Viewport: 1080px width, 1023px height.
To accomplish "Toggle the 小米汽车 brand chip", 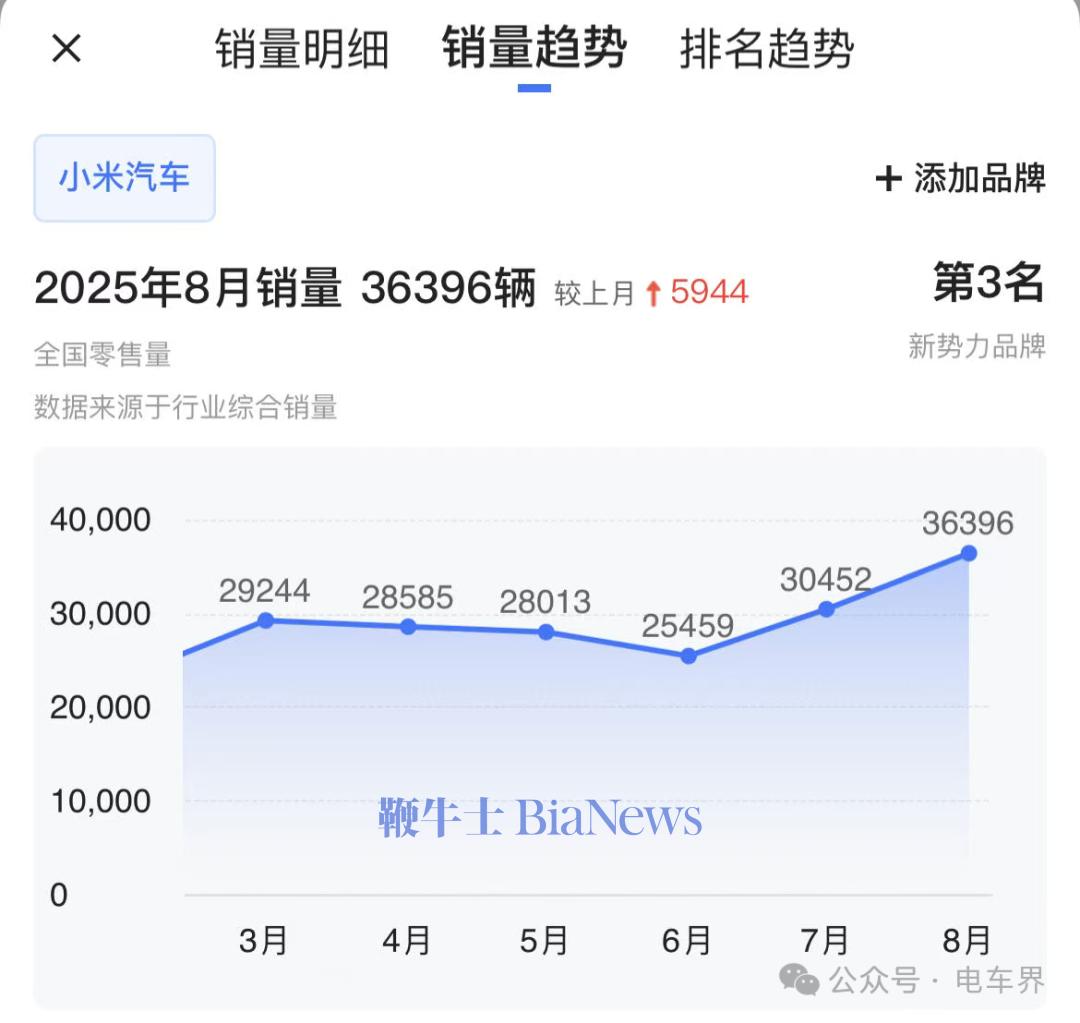I will 125,178.
